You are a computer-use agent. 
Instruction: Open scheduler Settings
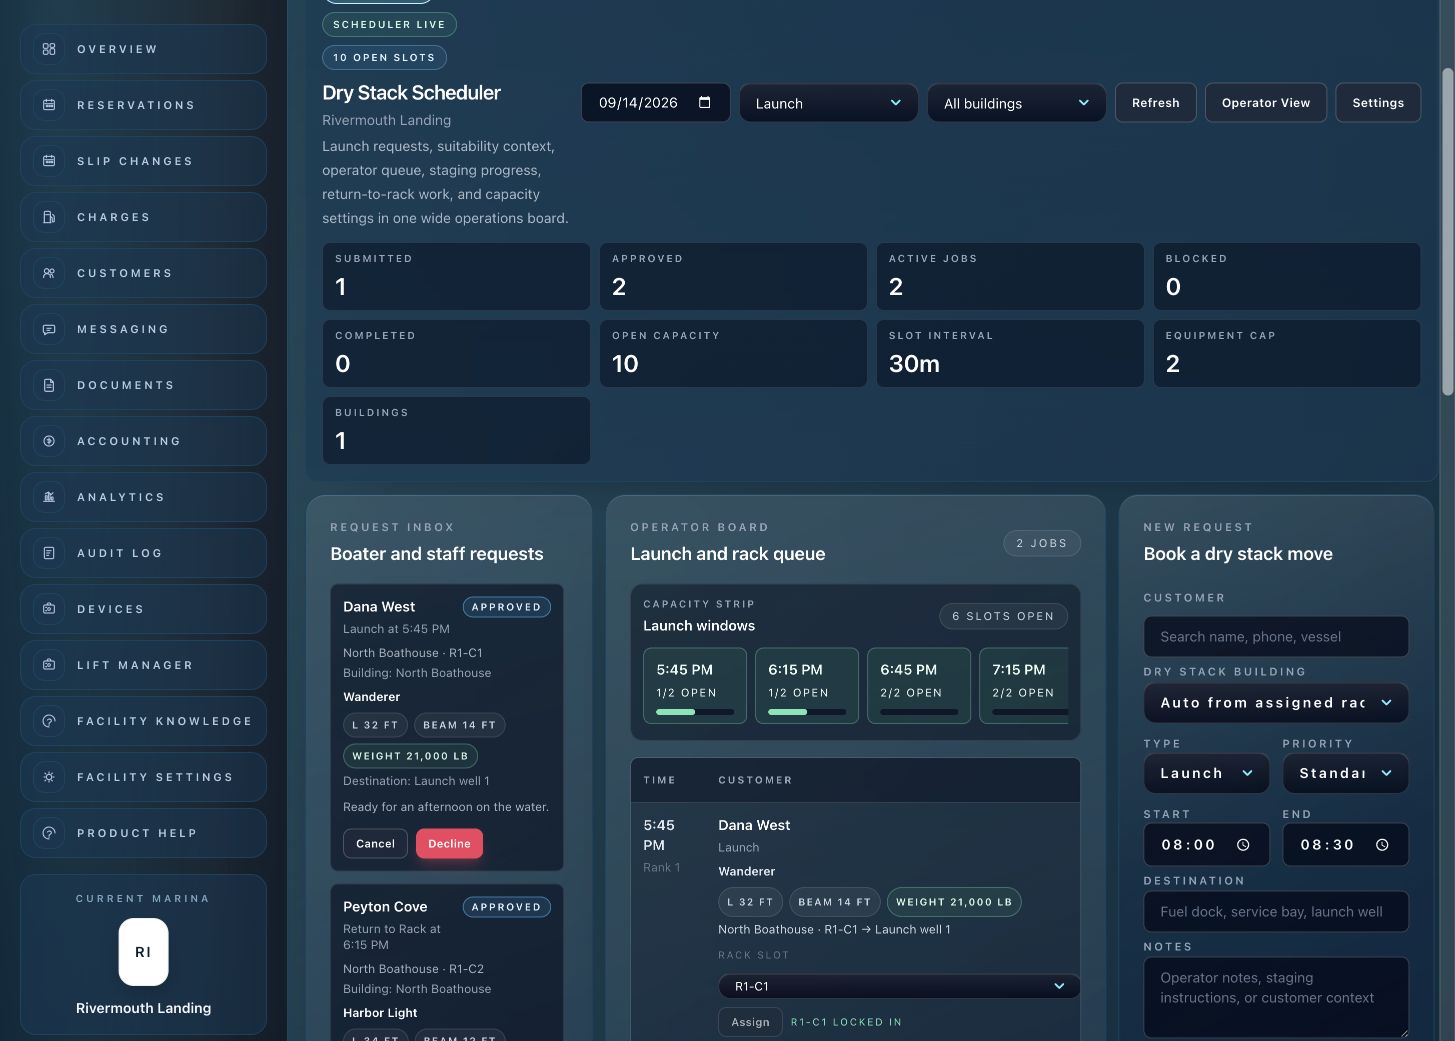click(1378, 103)
